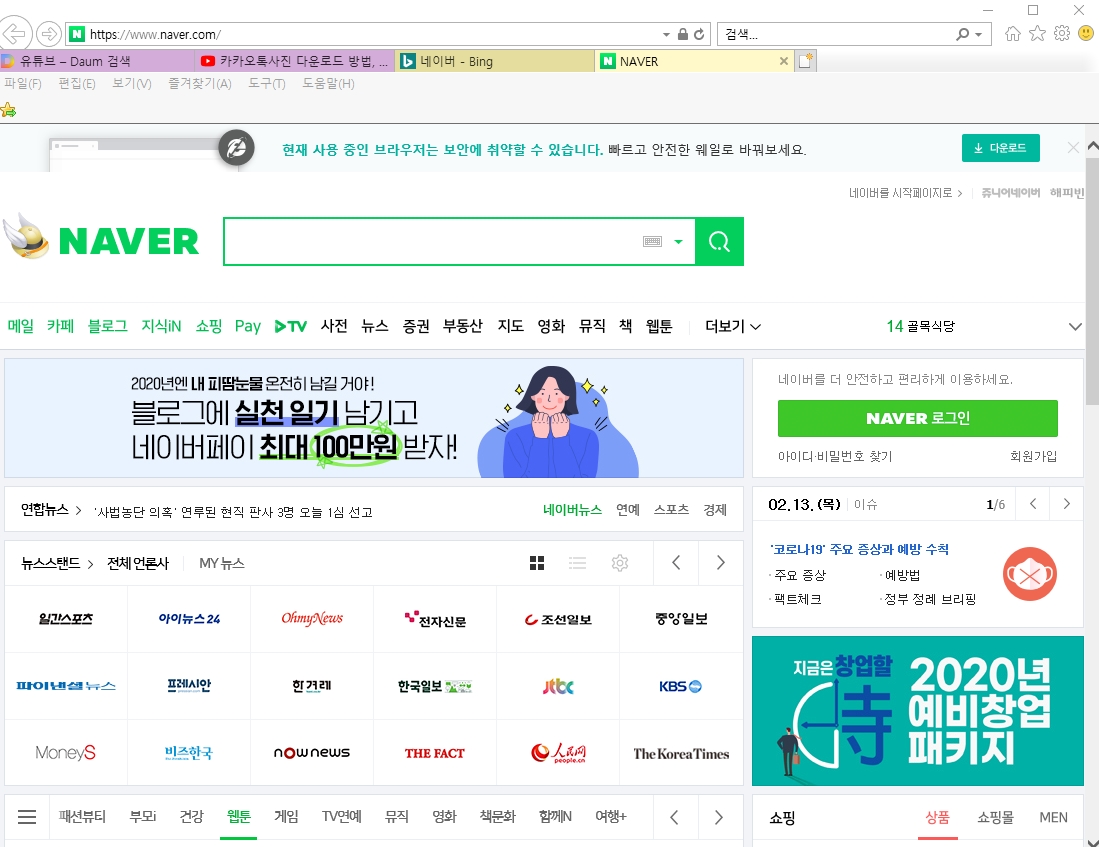Click the 다운로드 button in the banner
Viewport: 1099px width, 847px height.
tap(1000, 148)
